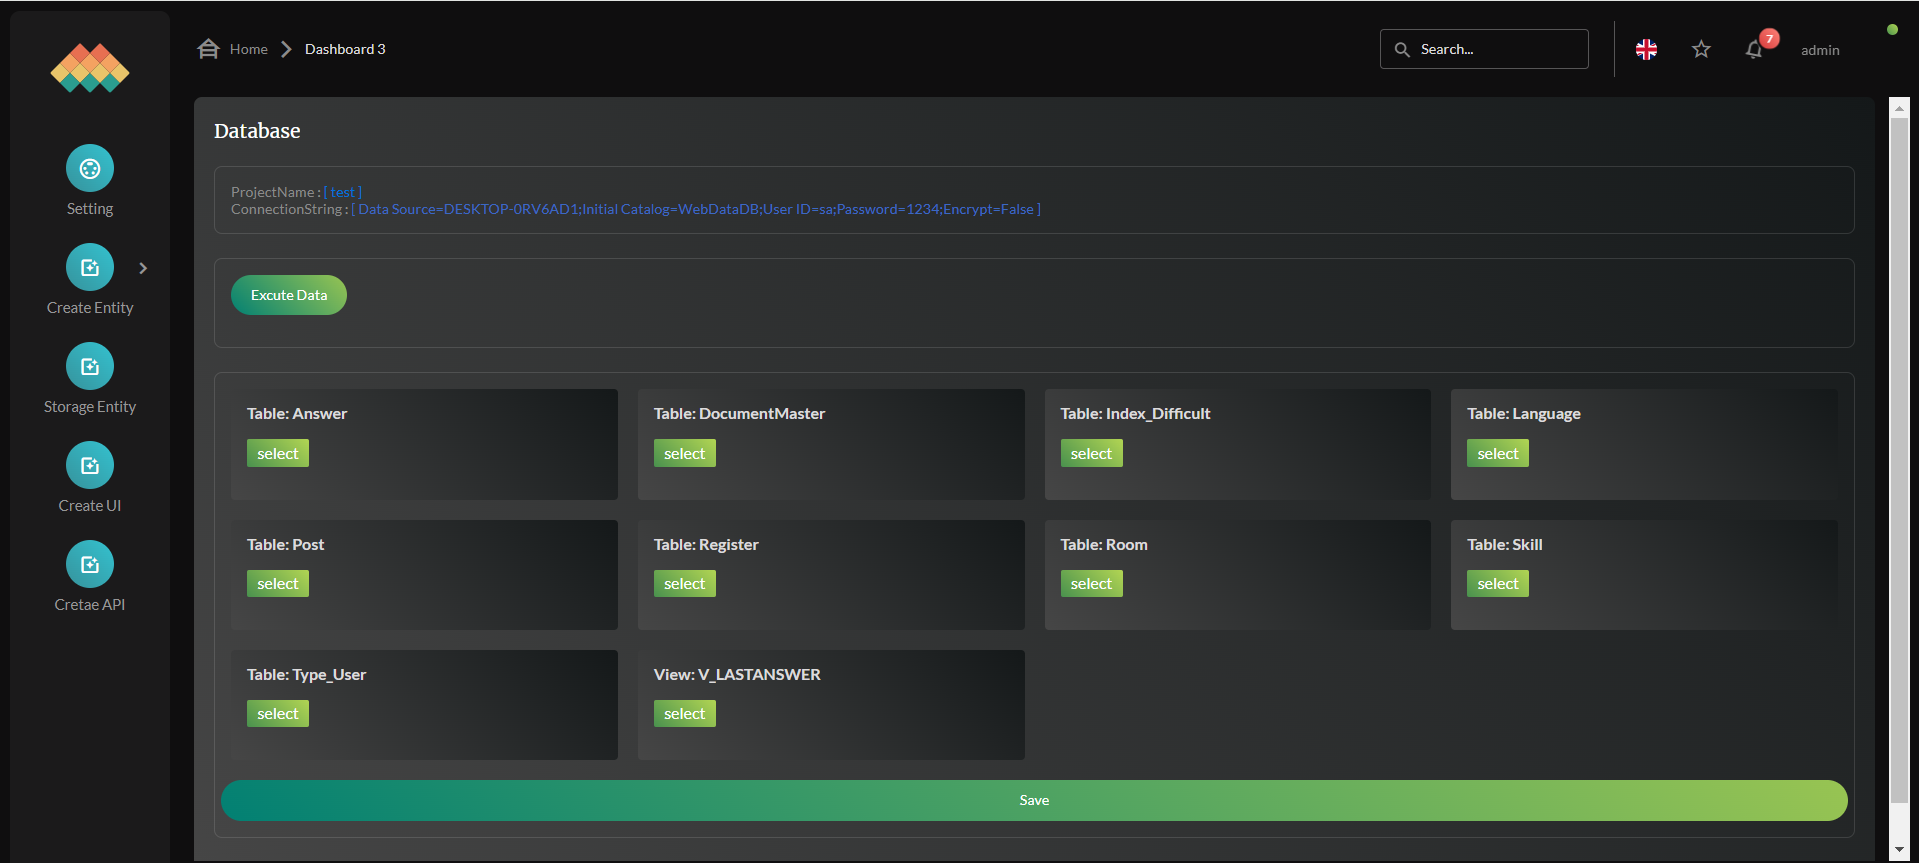Click the favorites star icon
The height and width of the screenshot is (863, 1919).
click(1701, 49)
